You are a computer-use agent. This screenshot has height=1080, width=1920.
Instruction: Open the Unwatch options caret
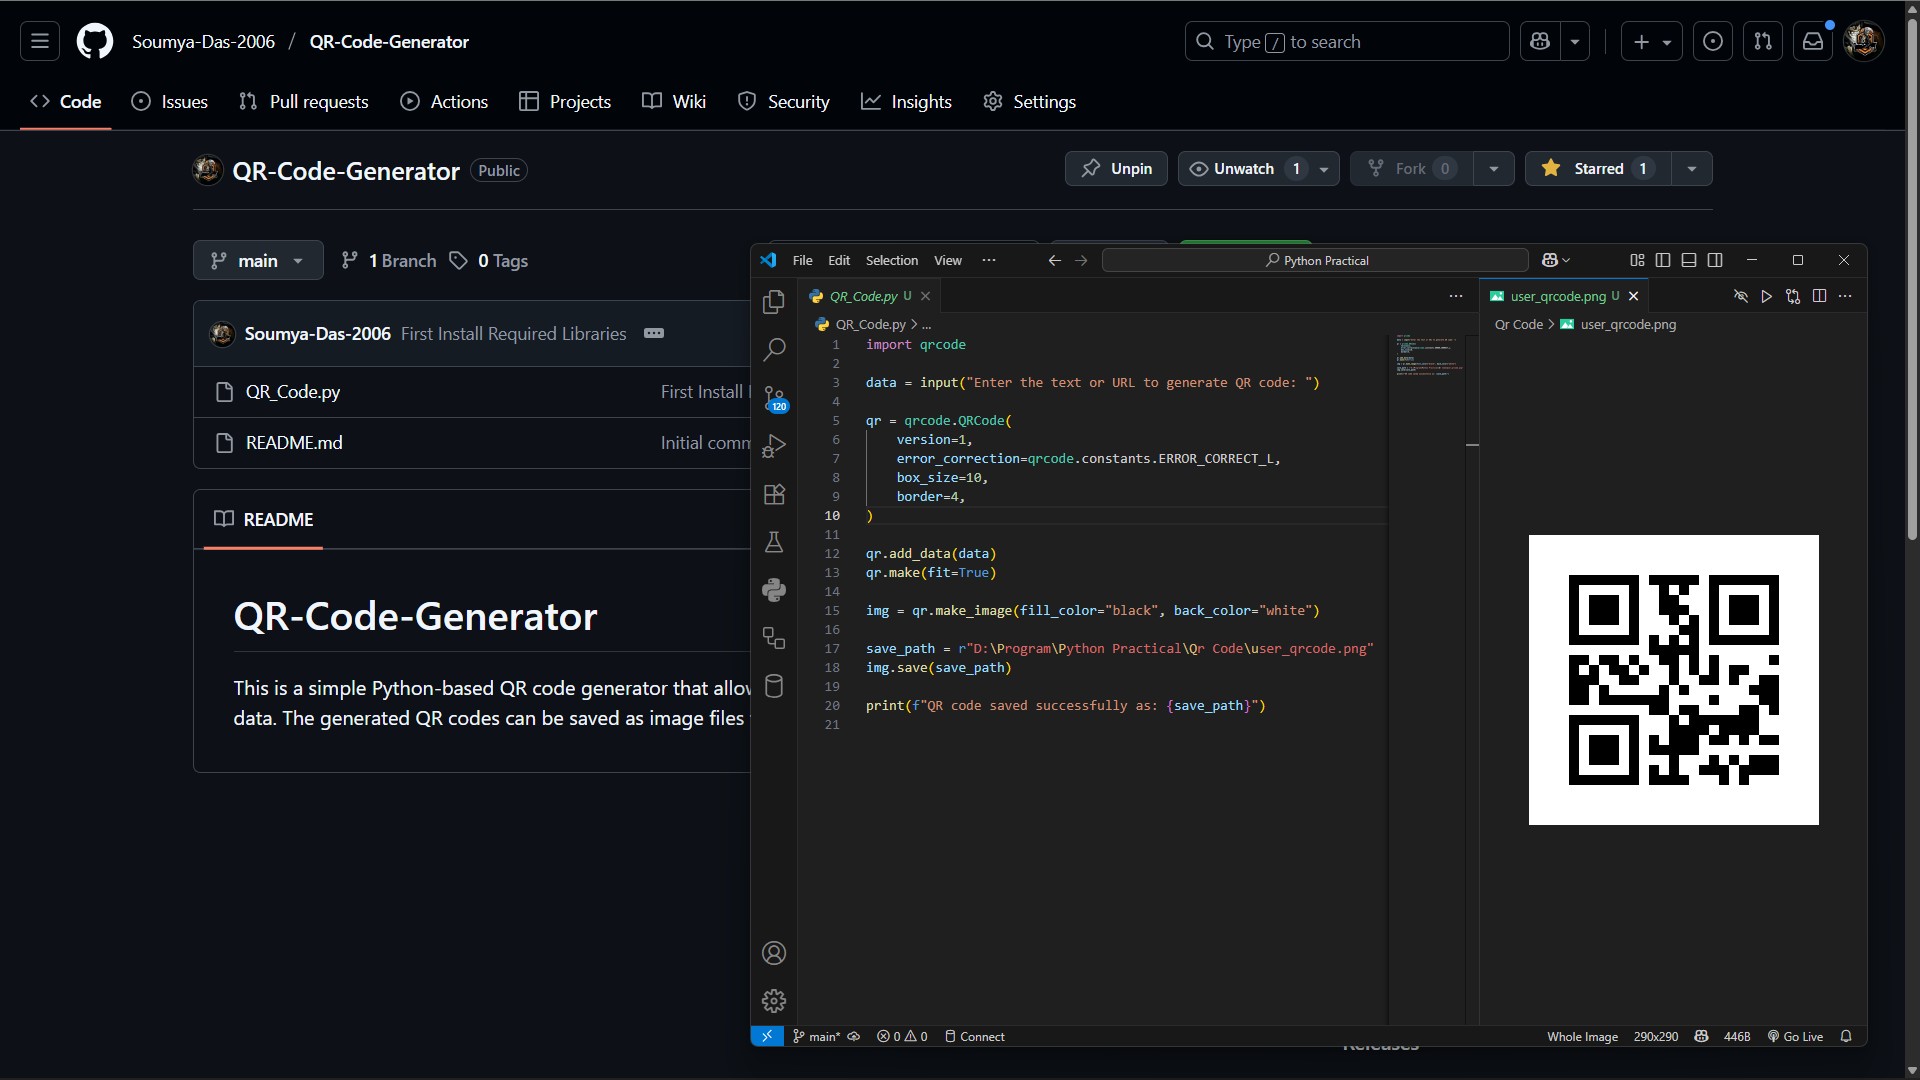(x=1324, y=169)
